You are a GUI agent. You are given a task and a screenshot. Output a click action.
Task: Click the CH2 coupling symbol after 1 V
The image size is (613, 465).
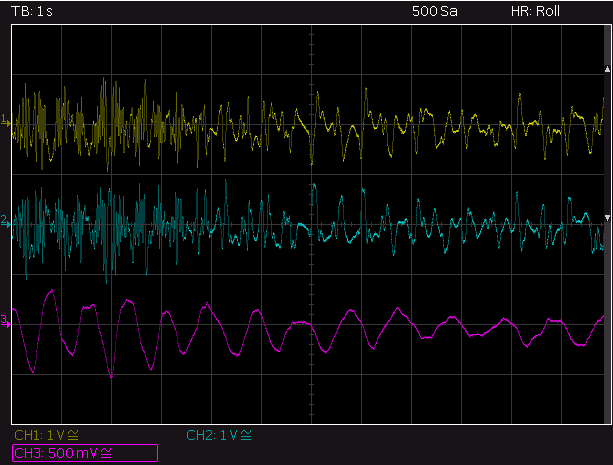click(246, 435)
